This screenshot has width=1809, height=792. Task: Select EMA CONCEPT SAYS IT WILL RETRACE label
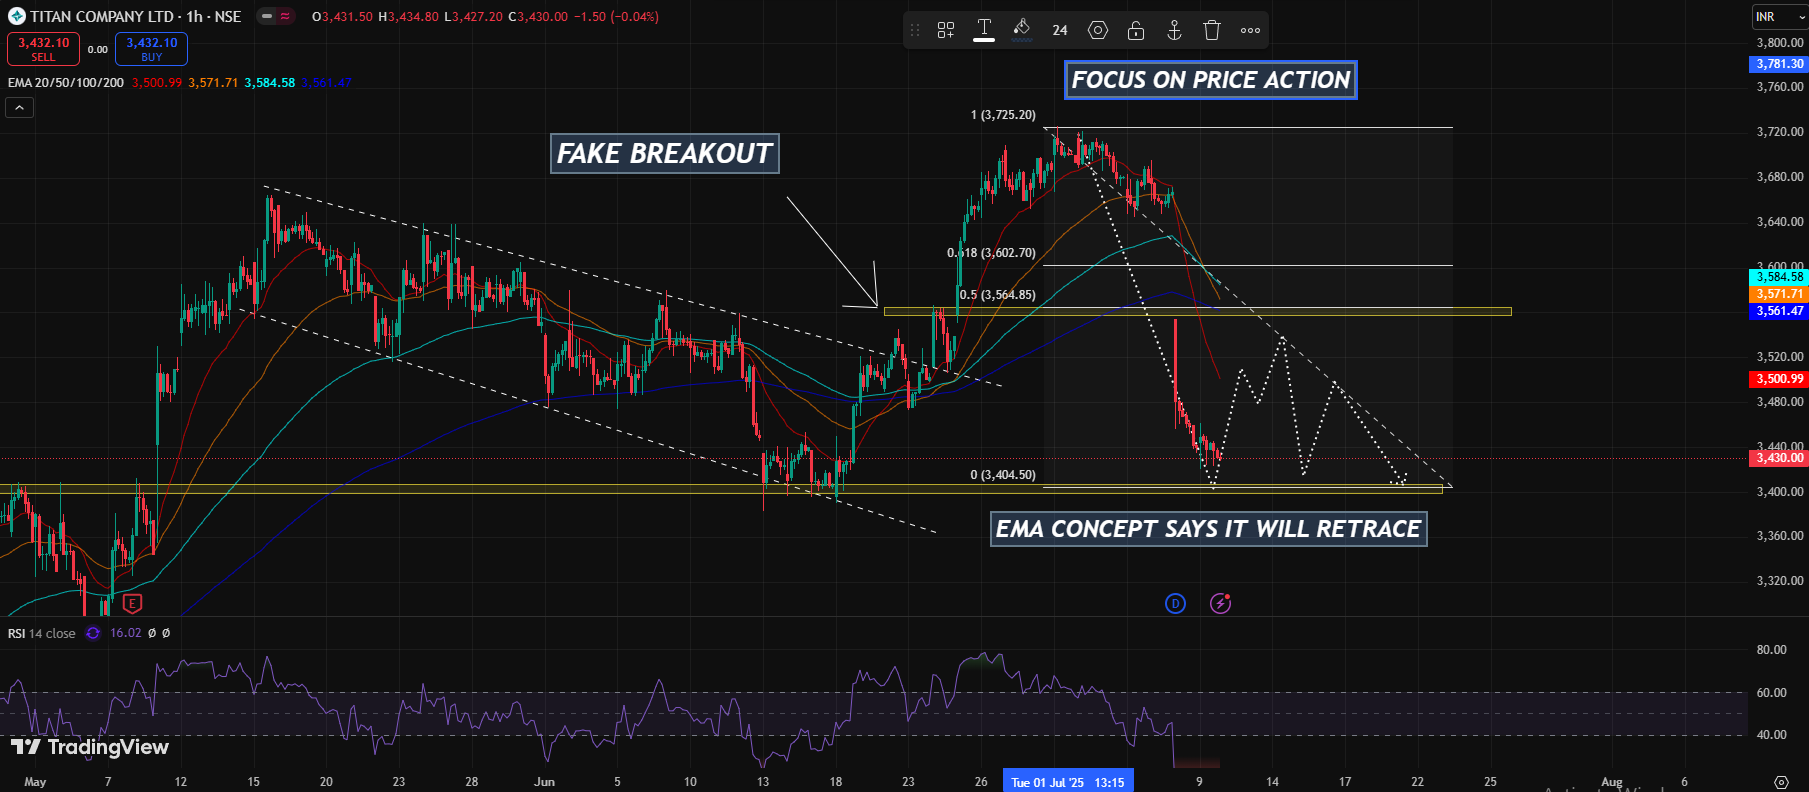1208,529
